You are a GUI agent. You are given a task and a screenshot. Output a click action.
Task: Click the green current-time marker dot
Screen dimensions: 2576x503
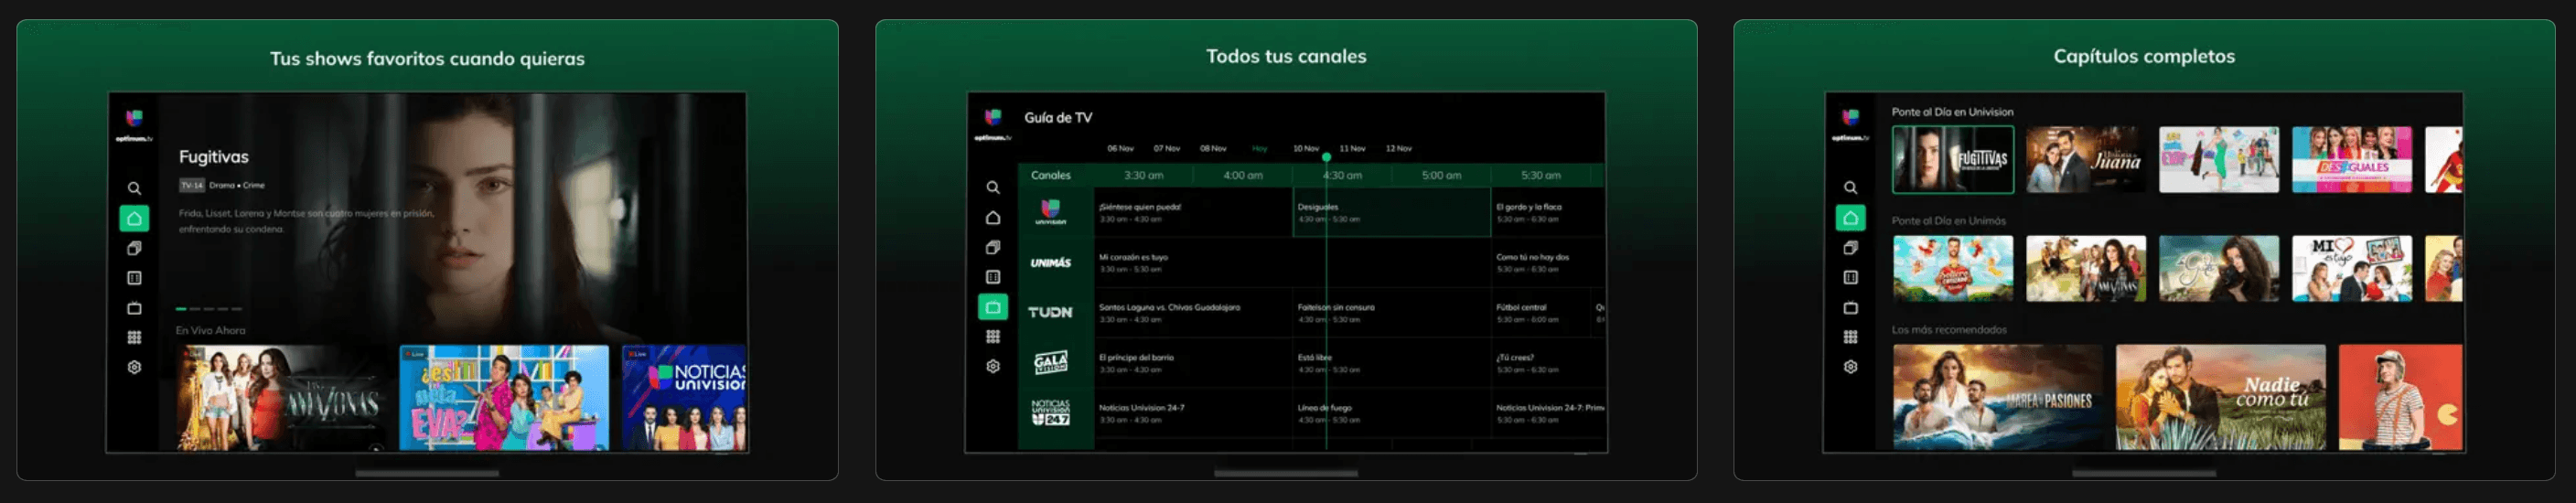1326,157
